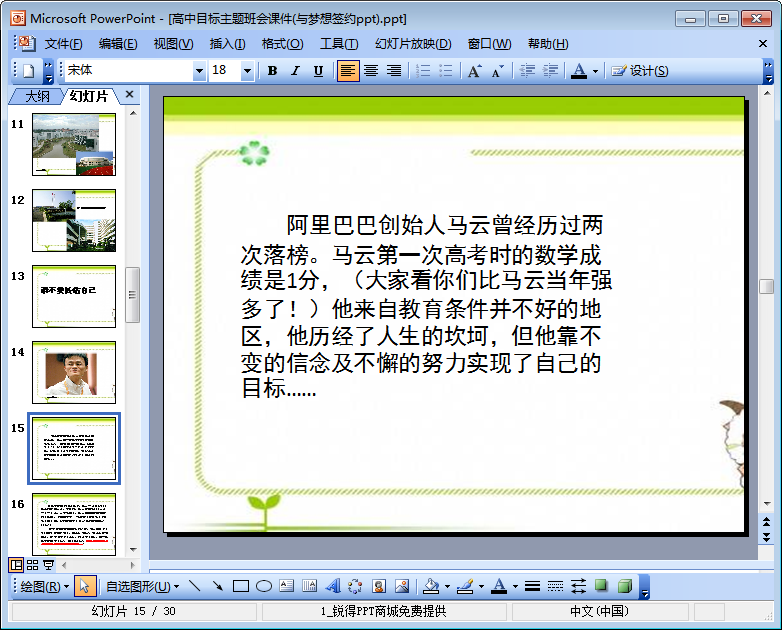Insert a vertical text box
Image resolution: width=782 pixels, height=630 pixels.
[309, 586]
